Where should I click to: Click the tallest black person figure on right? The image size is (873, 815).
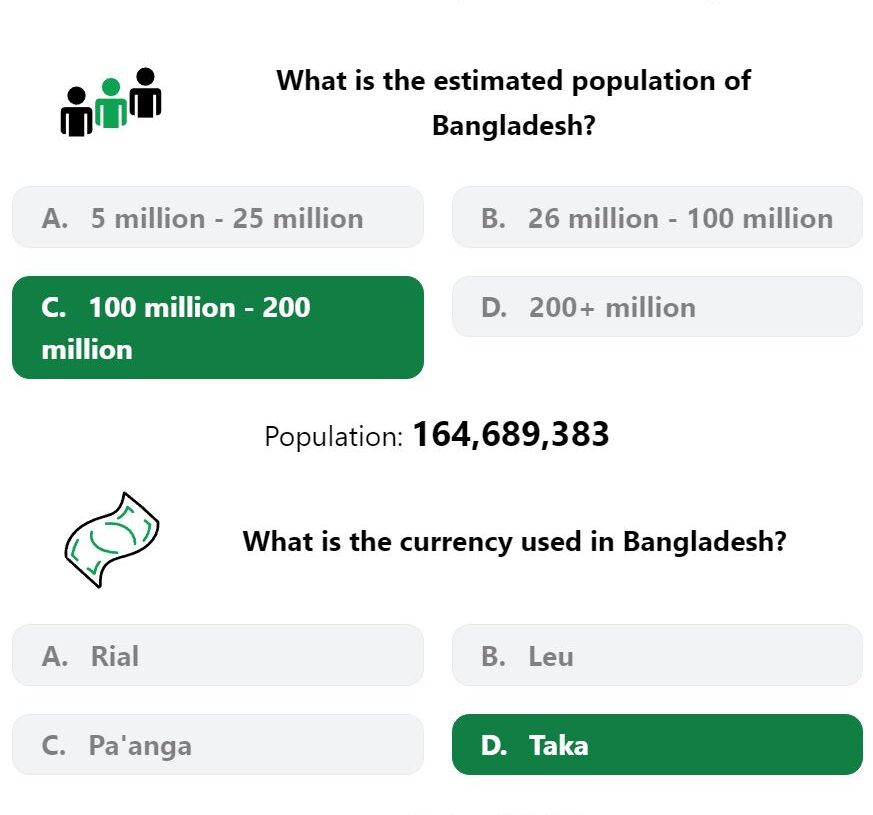(145, 93)
